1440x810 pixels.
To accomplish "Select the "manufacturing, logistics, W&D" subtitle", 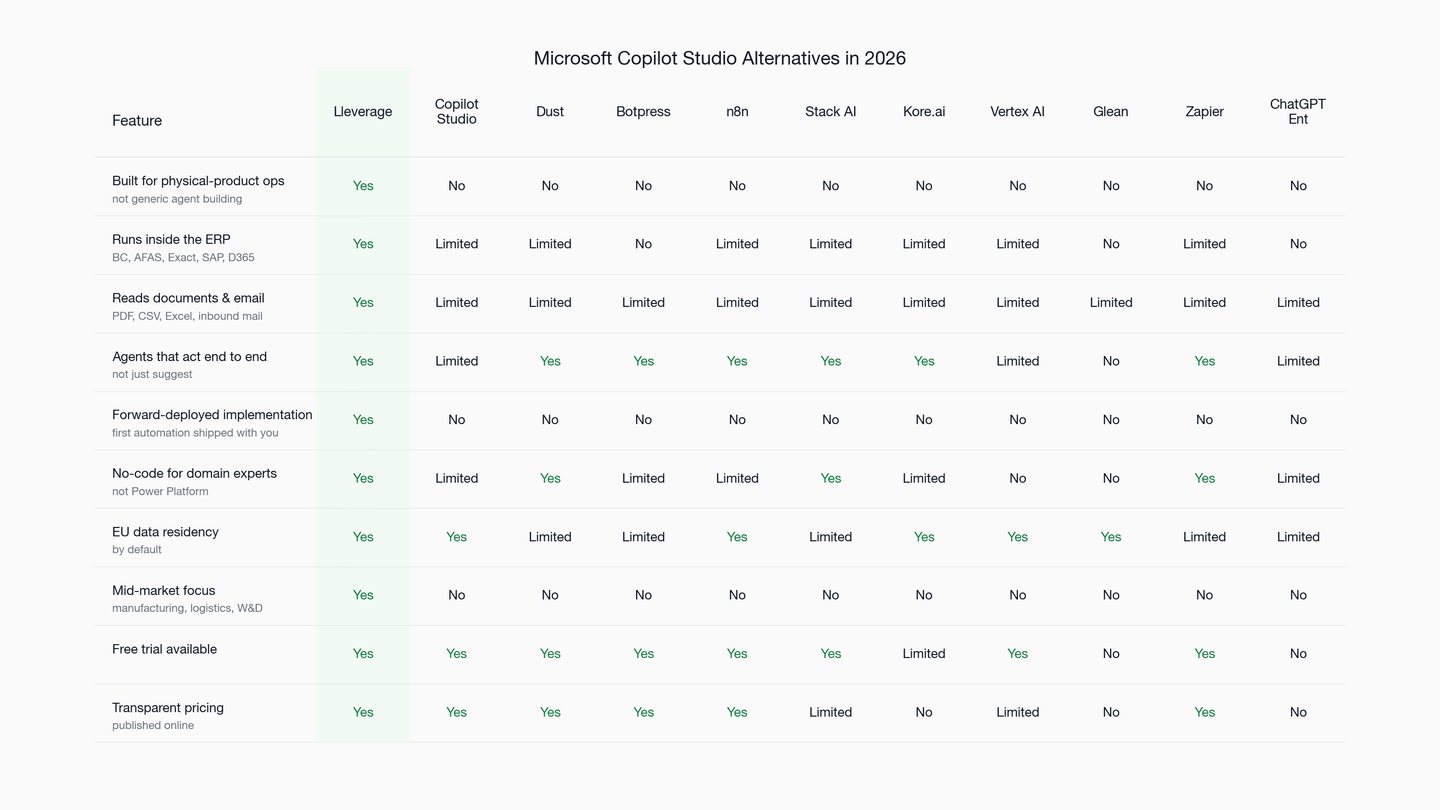I will [x=187, y=609].
